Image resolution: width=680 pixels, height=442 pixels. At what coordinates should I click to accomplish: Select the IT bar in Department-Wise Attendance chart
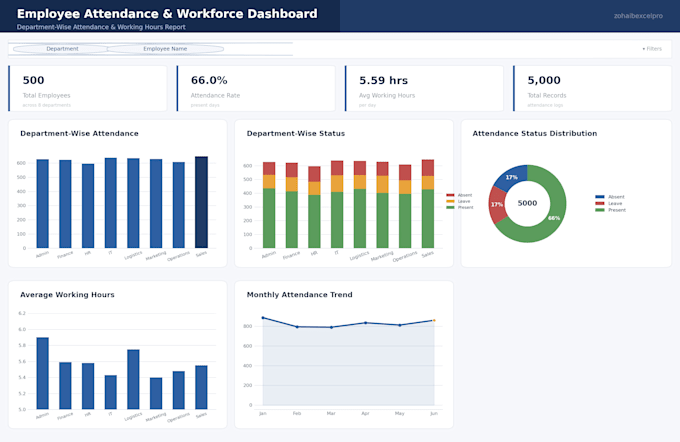111,203
